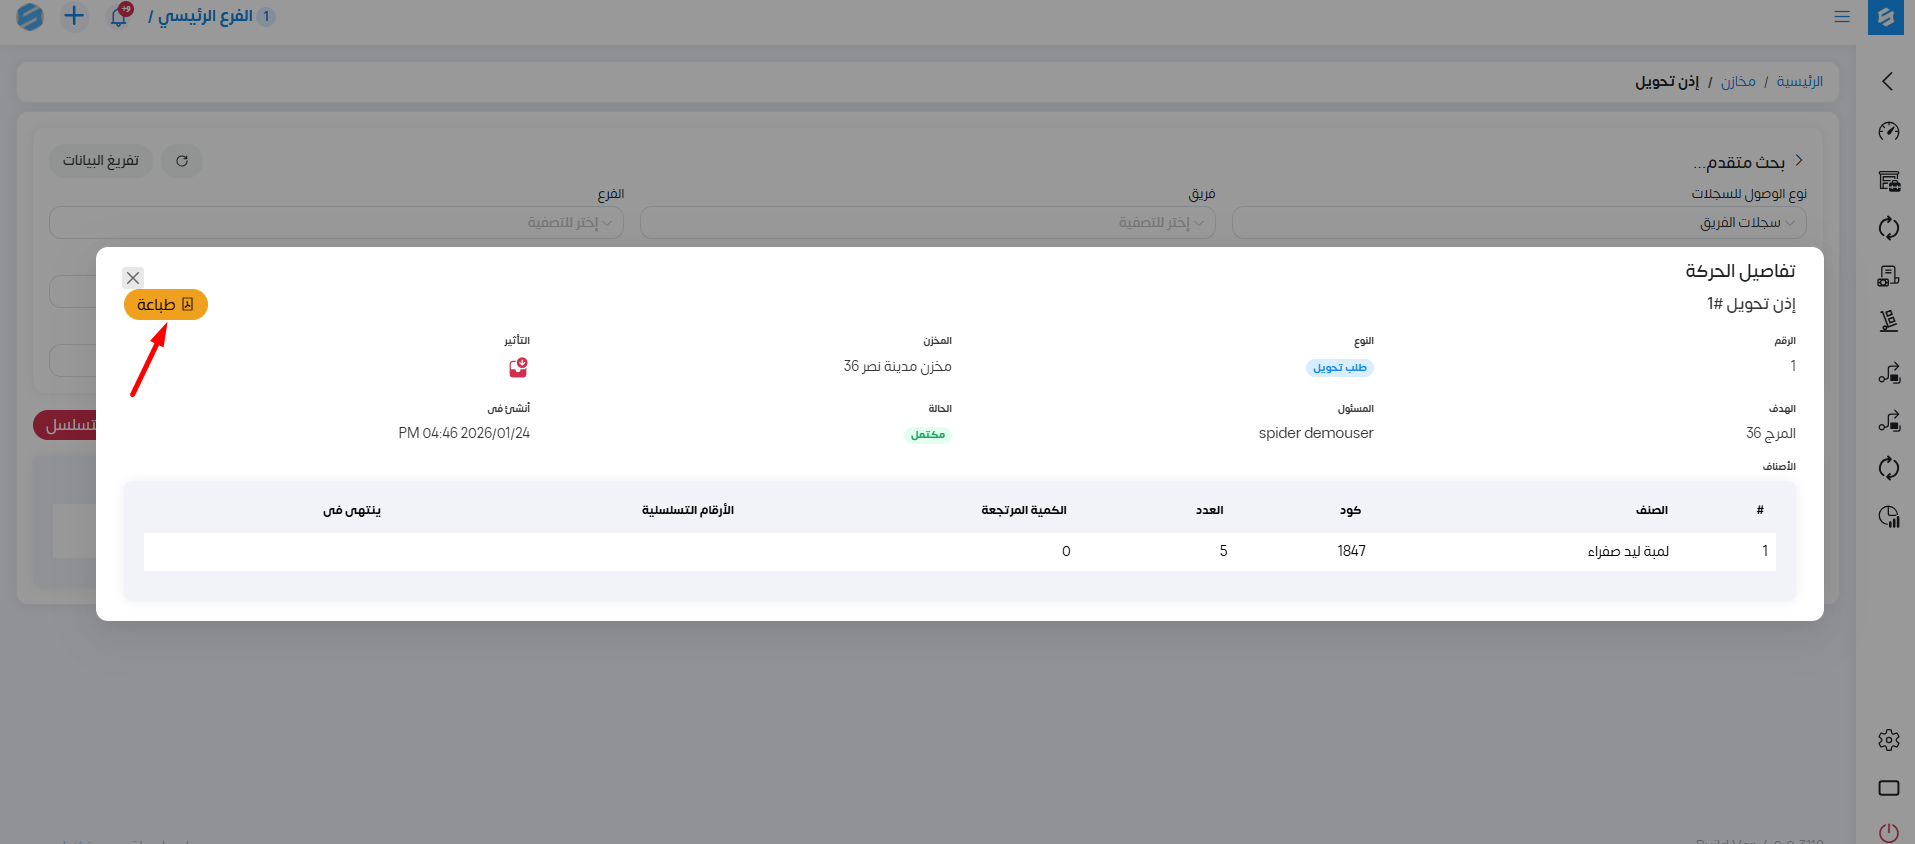Open the notifications bell

click(119, 16)
